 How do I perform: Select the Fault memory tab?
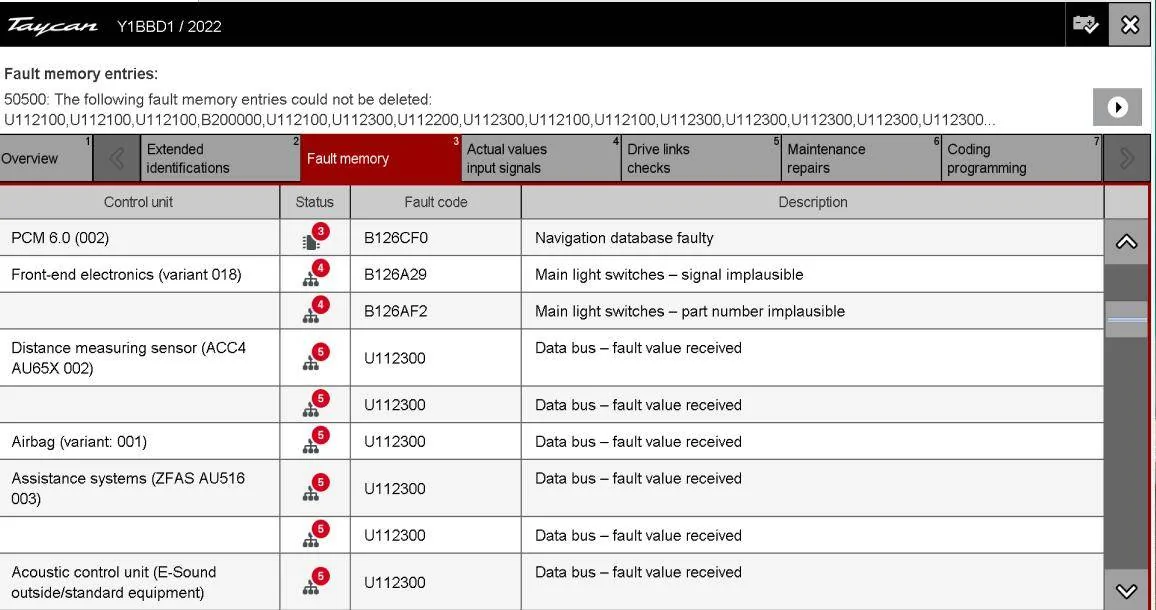click(380, 159)
